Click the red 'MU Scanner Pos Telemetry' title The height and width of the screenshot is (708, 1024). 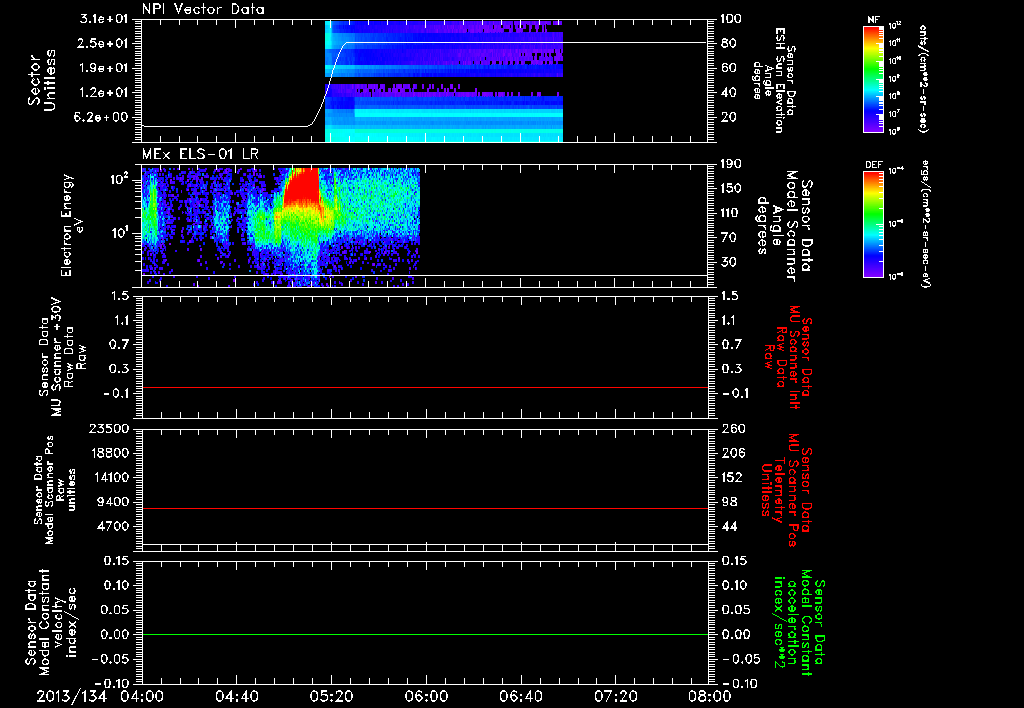coord(786,491)
